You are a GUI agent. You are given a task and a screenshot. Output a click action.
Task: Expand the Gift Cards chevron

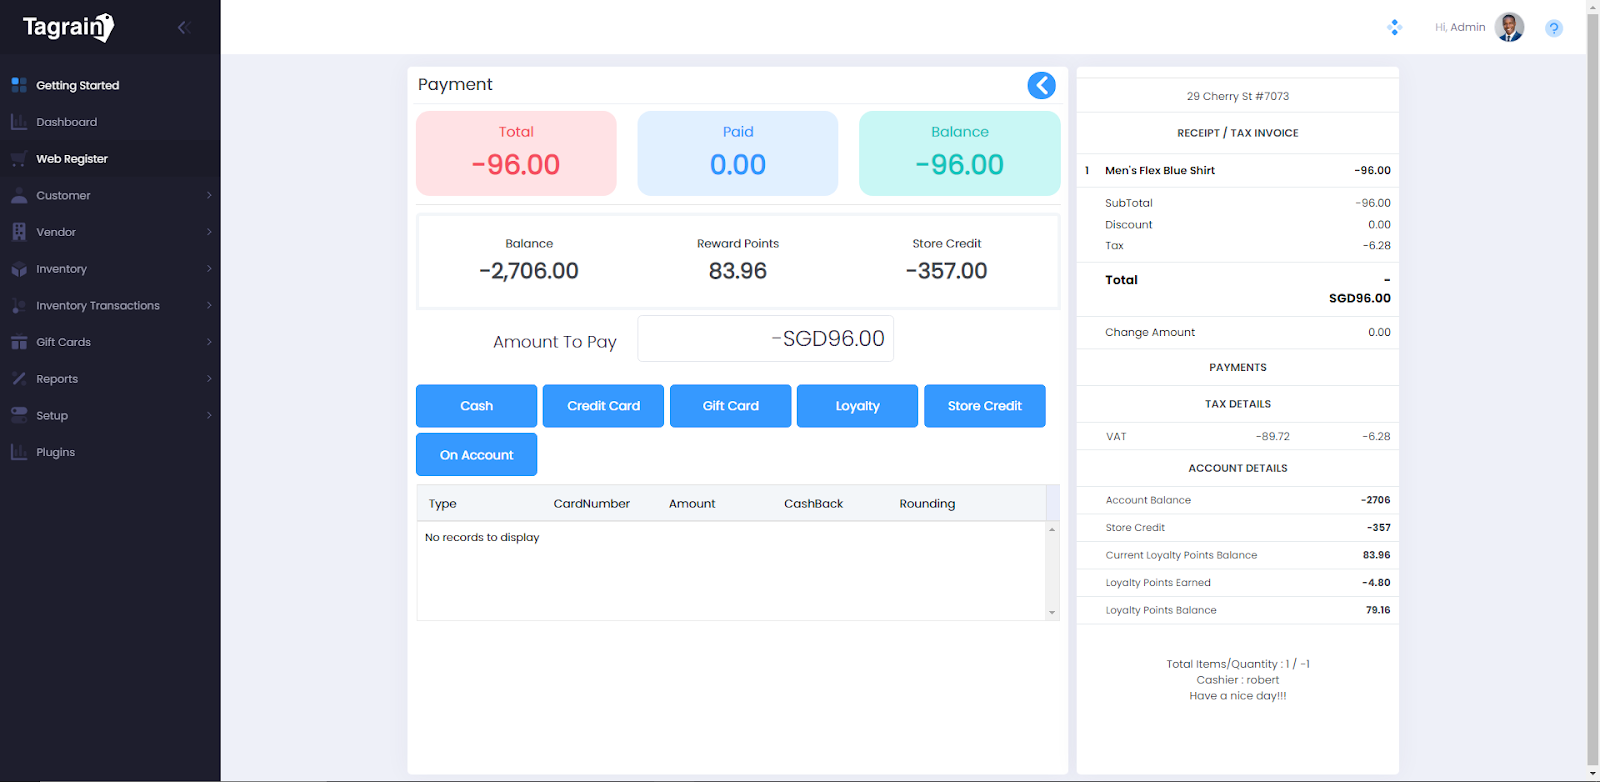point(209,342)
